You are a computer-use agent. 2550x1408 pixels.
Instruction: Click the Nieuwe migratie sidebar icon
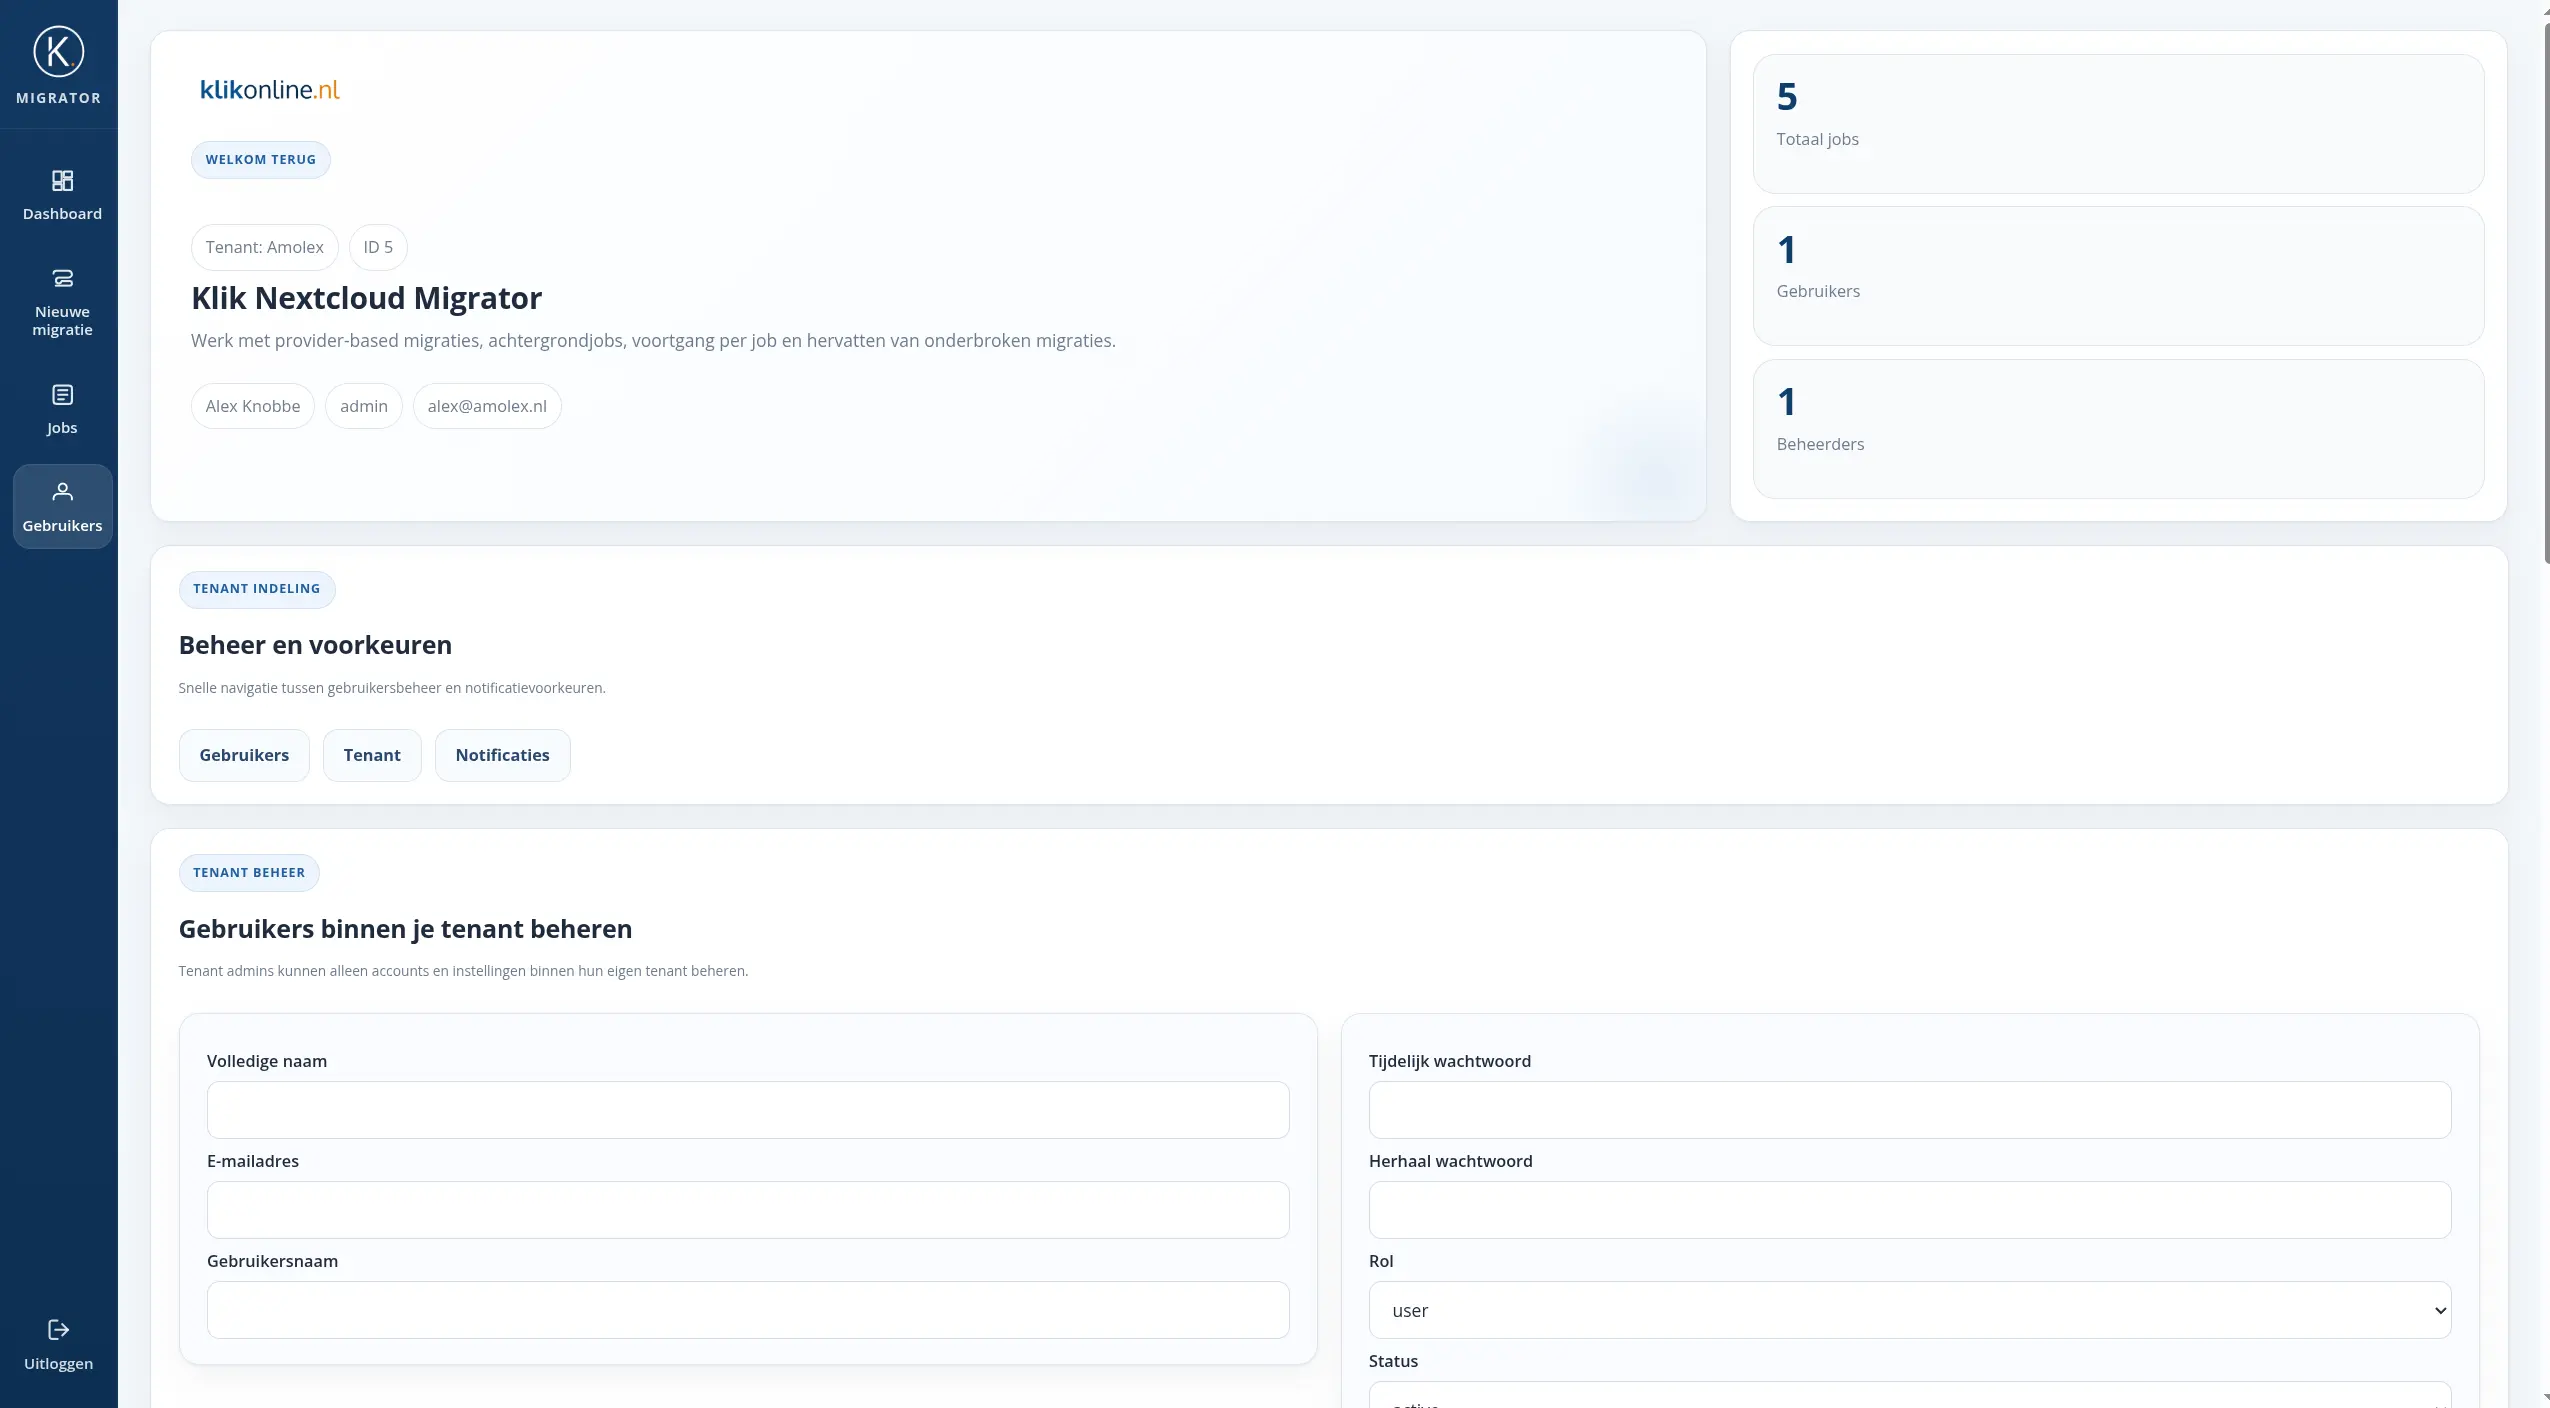[x=62, y=278]
